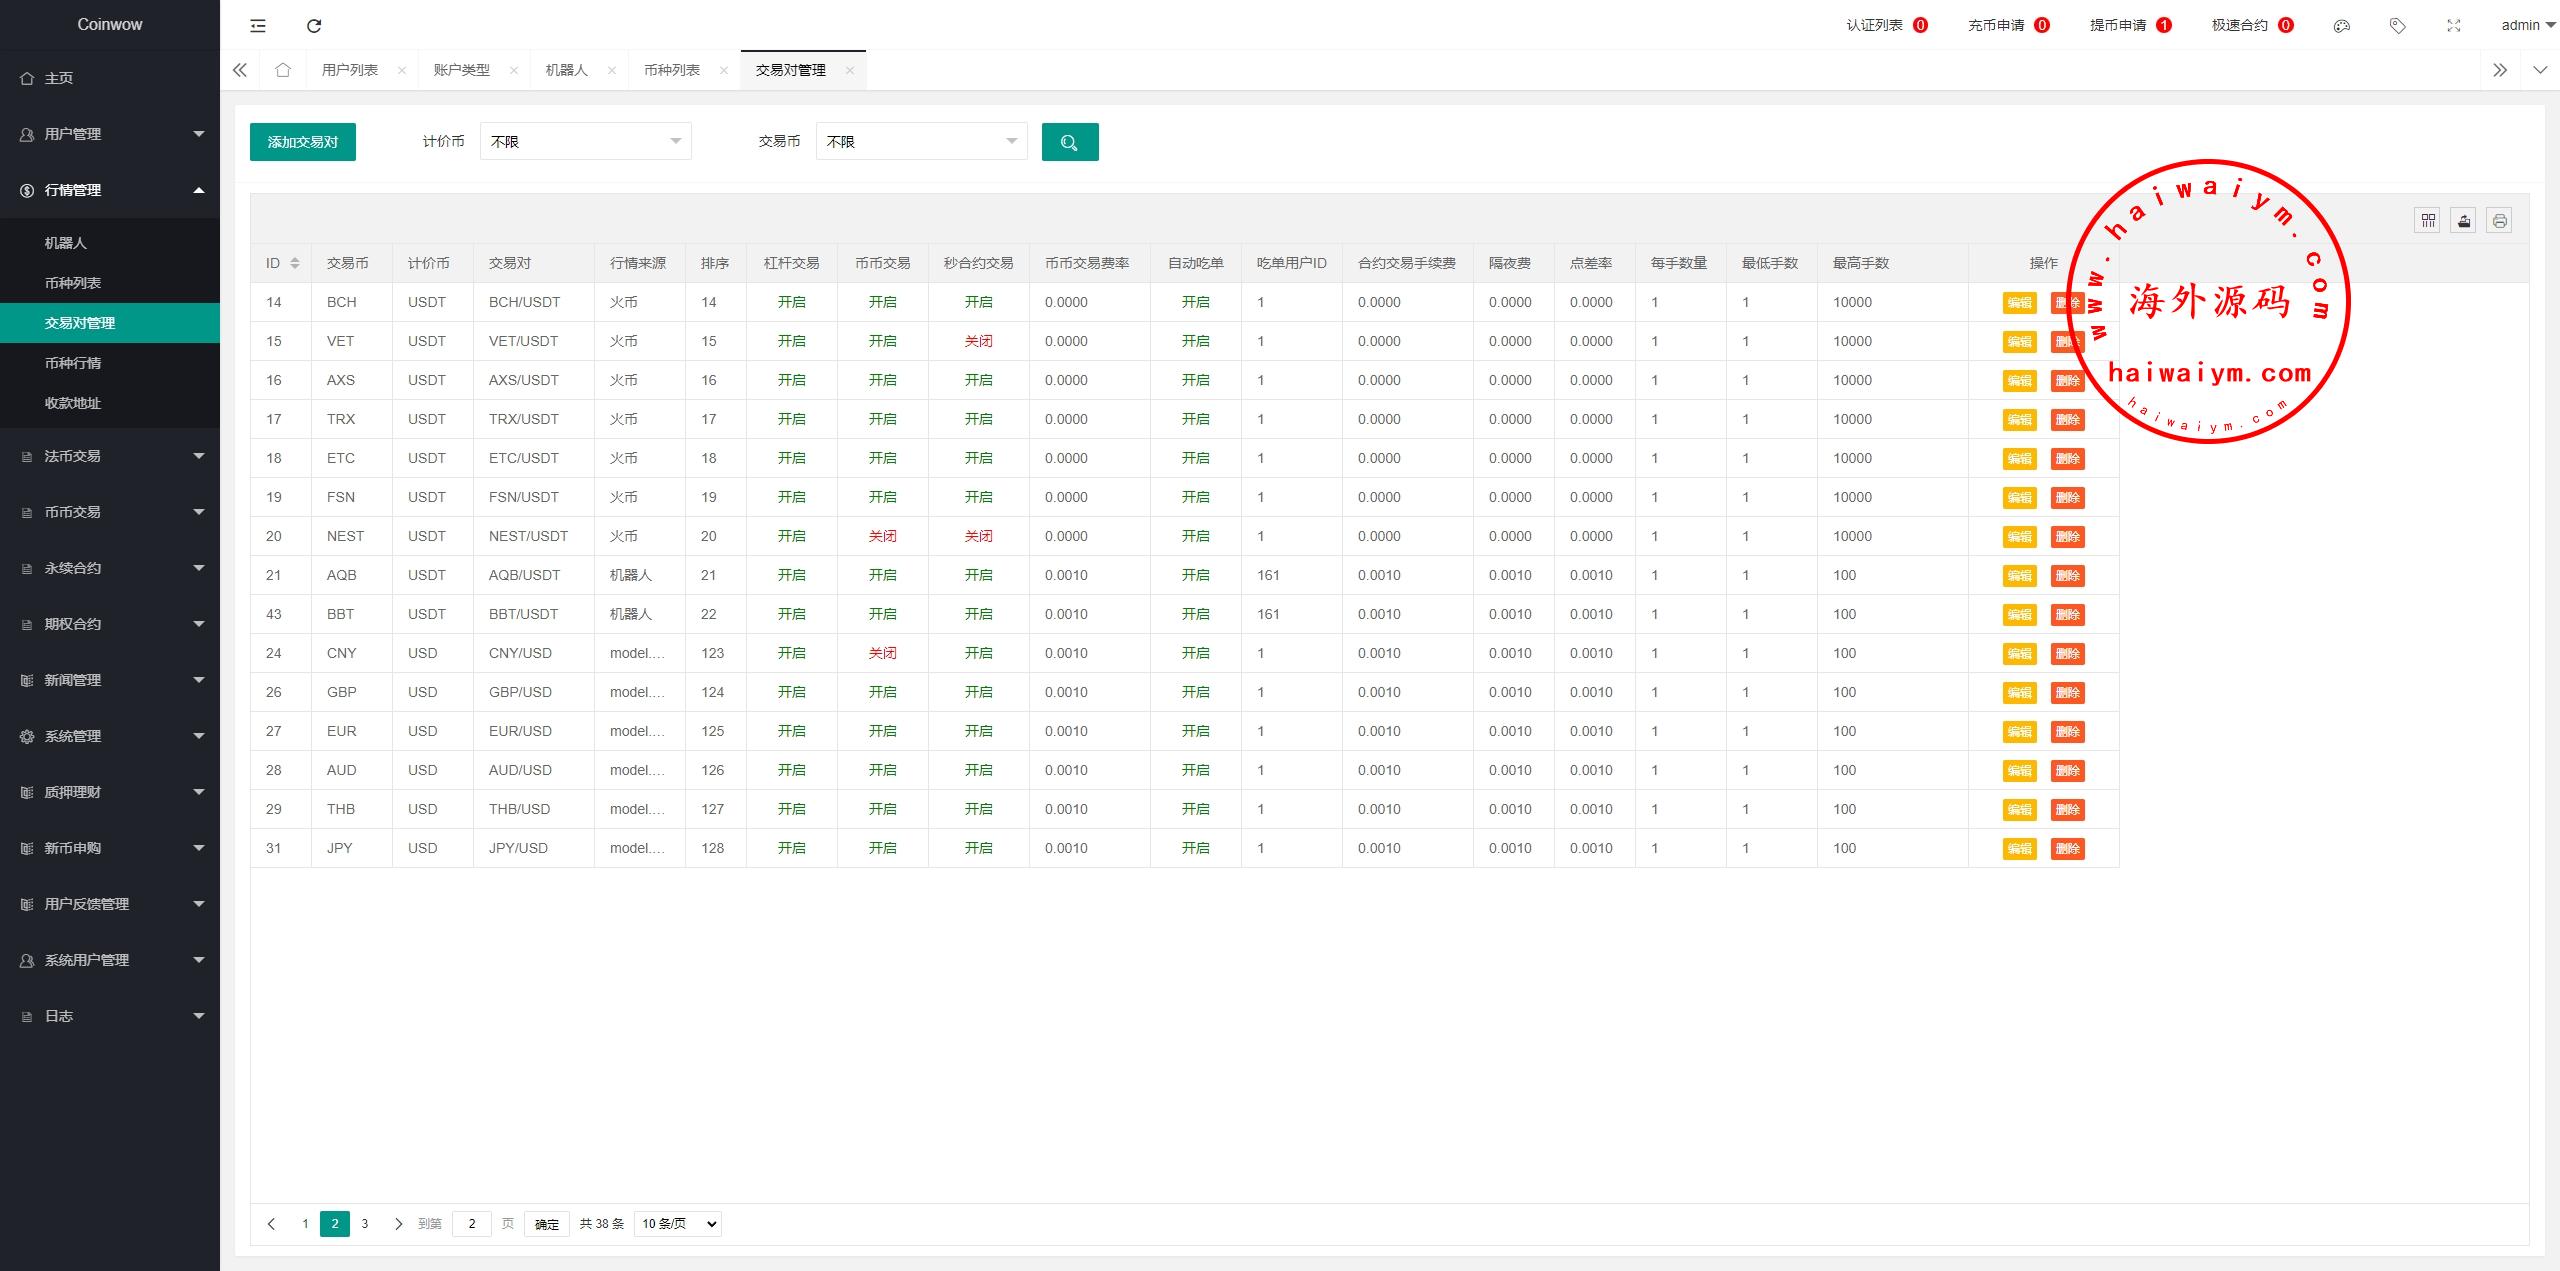Click the page number input field
This screenshot has height=1271, width=2560.
click(x=471, y=1224)
